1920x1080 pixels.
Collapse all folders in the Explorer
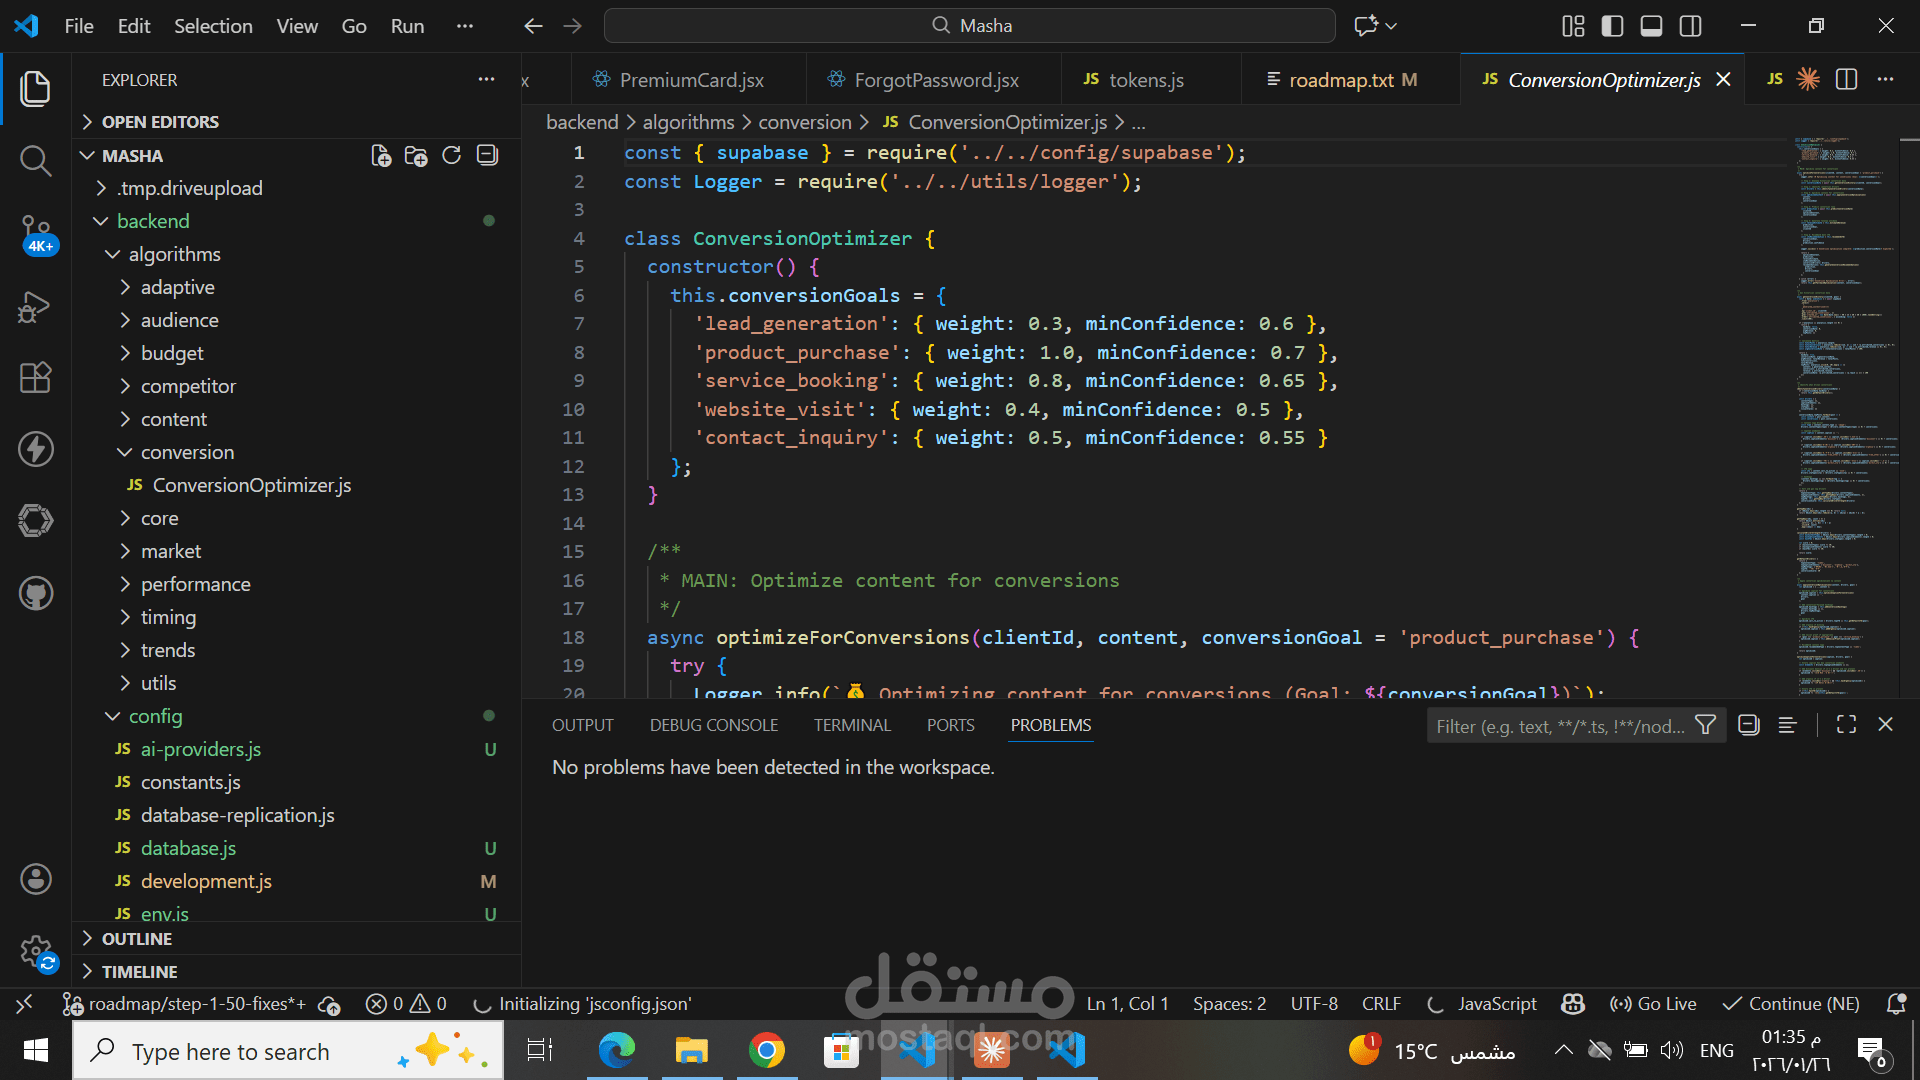[487, 155]
